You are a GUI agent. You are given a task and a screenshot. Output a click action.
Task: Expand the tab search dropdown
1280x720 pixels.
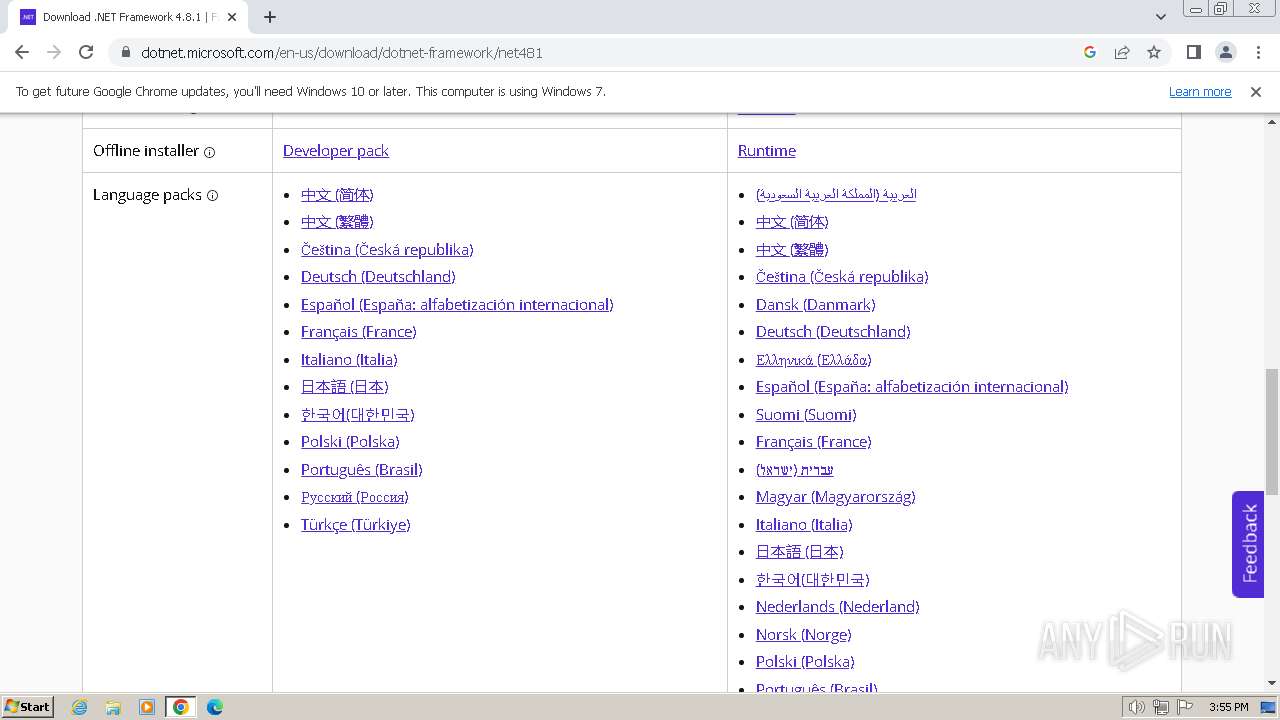[x=1161, y=17]
